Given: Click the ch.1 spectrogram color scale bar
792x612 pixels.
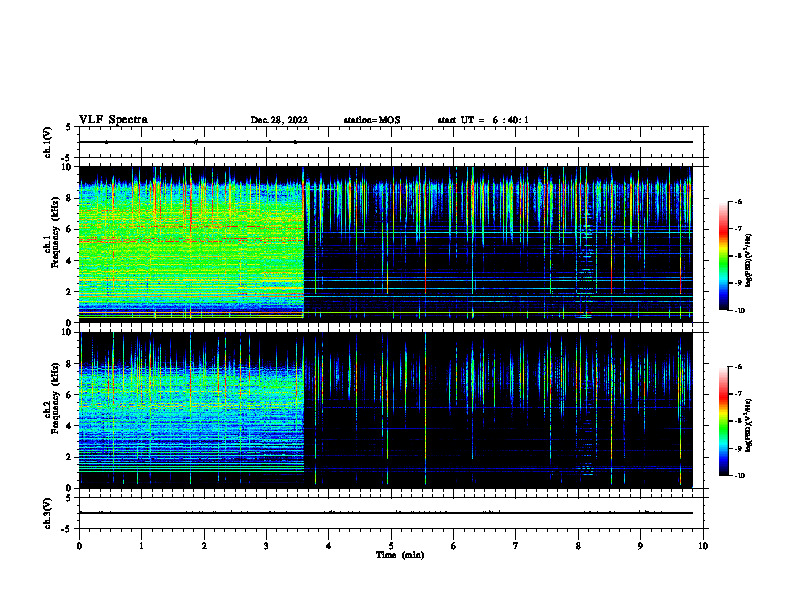Looking at the screenshot, I should click(x=723, y=256).
